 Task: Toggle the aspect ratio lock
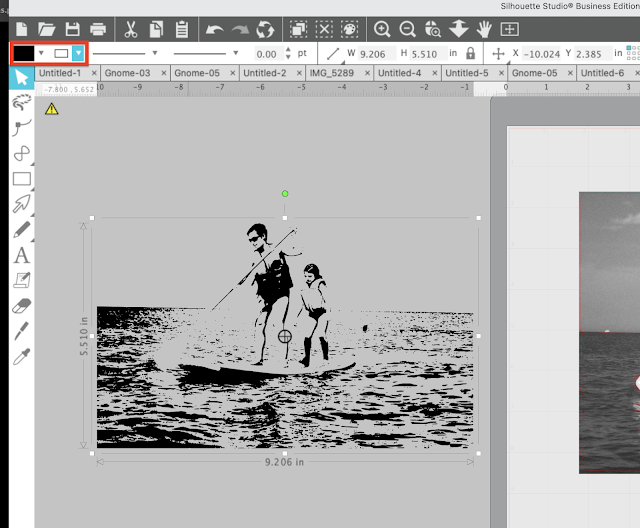pos(471,53)
